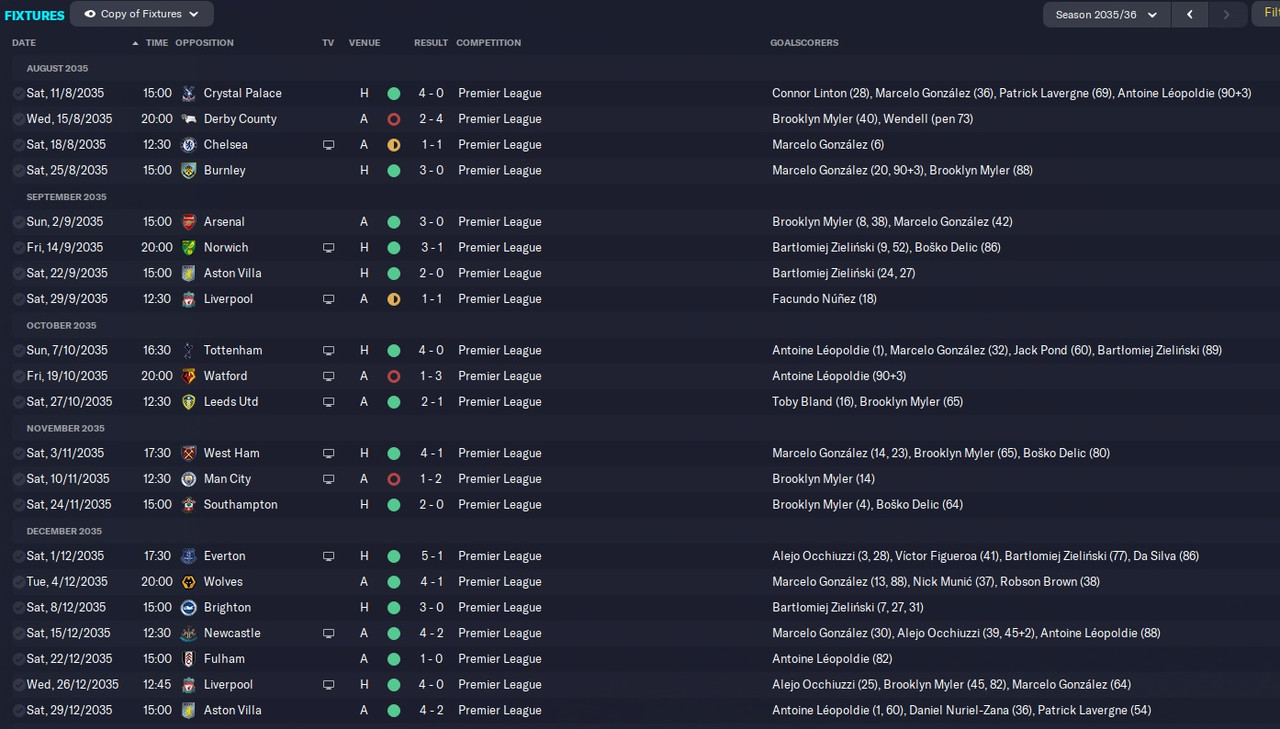Click the Tue, 4/12/2035 date cell

coord(67,582)
